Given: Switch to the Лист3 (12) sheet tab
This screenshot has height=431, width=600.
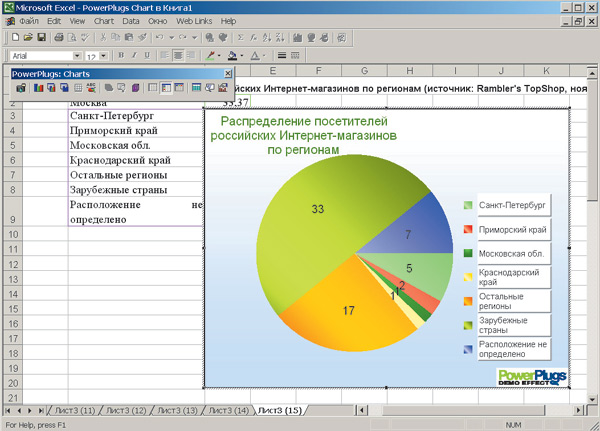Looking at the screenshot, I should (126, 410).
